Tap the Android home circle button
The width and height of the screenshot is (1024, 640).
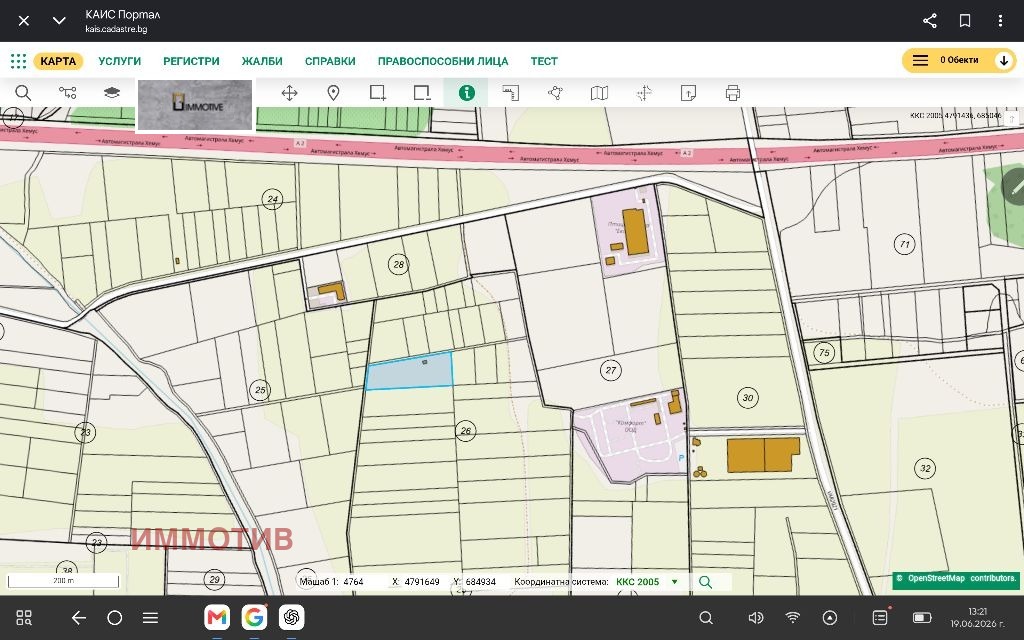(114, 618)
